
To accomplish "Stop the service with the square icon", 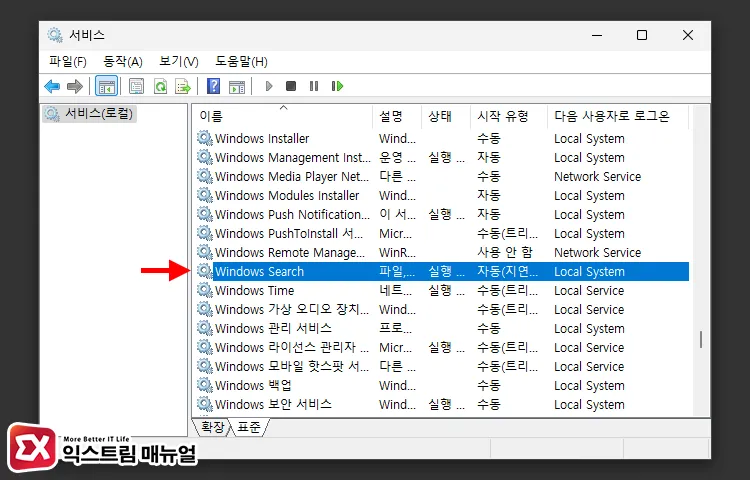I will [291, 86].
